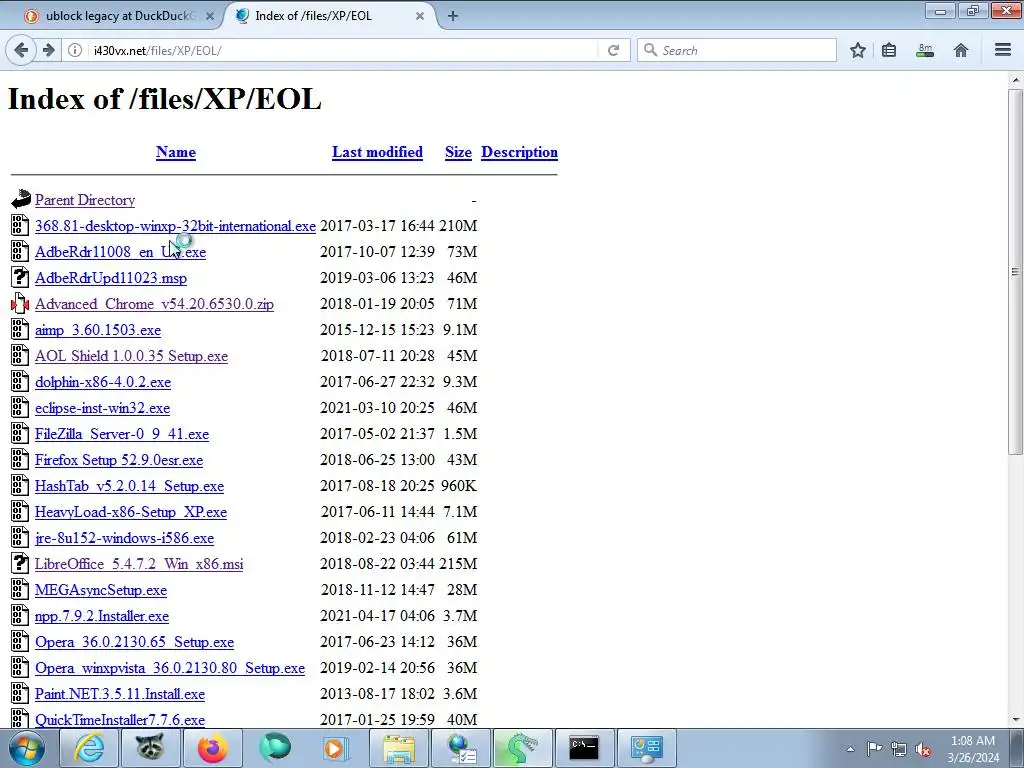Download AdbeRdrUpd11023.msp file
This screenshot has height=768, width=1024.
point(111,278)
